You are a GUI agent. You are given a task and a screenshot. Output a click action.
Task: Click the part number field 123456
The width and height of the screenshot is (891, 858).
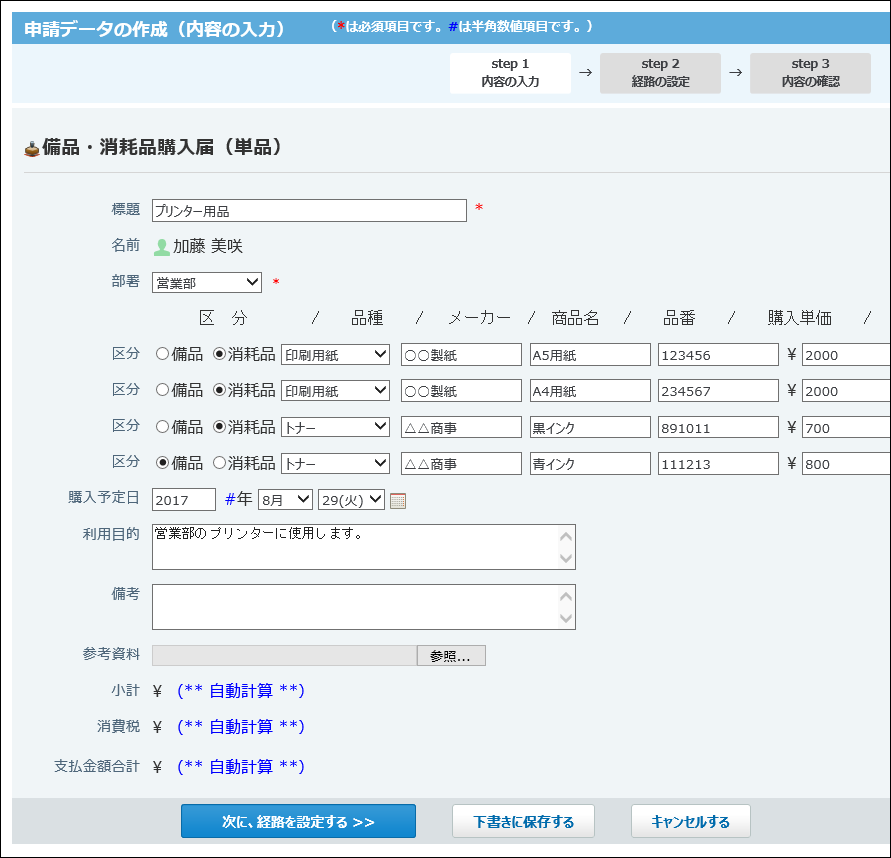click(x=718, y=355)
